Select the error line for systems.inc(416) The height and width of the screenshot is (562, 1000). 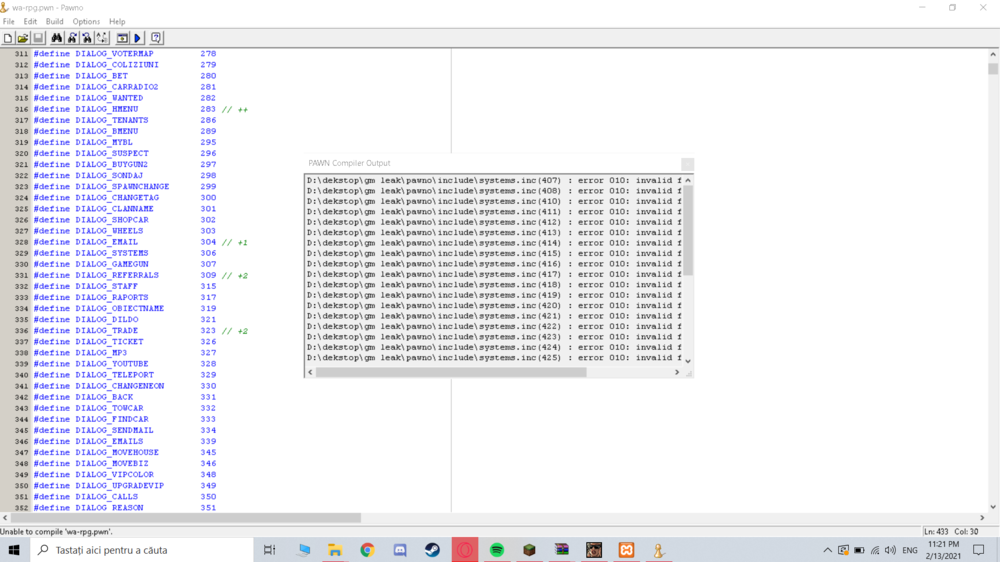(x=494, y=264)
